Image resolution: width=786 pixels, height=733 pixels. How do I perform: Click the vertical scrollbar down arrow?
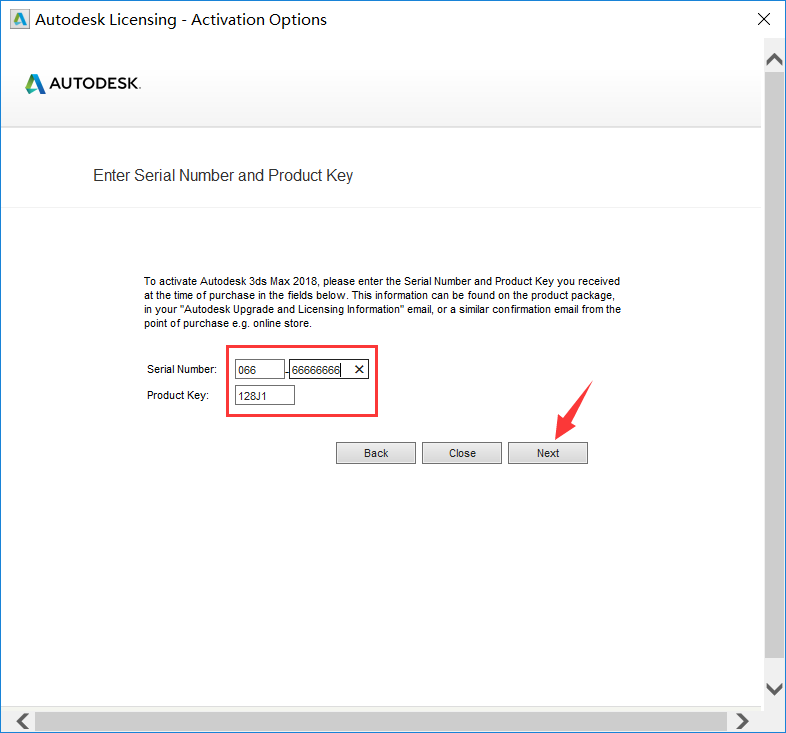[774, 689]
